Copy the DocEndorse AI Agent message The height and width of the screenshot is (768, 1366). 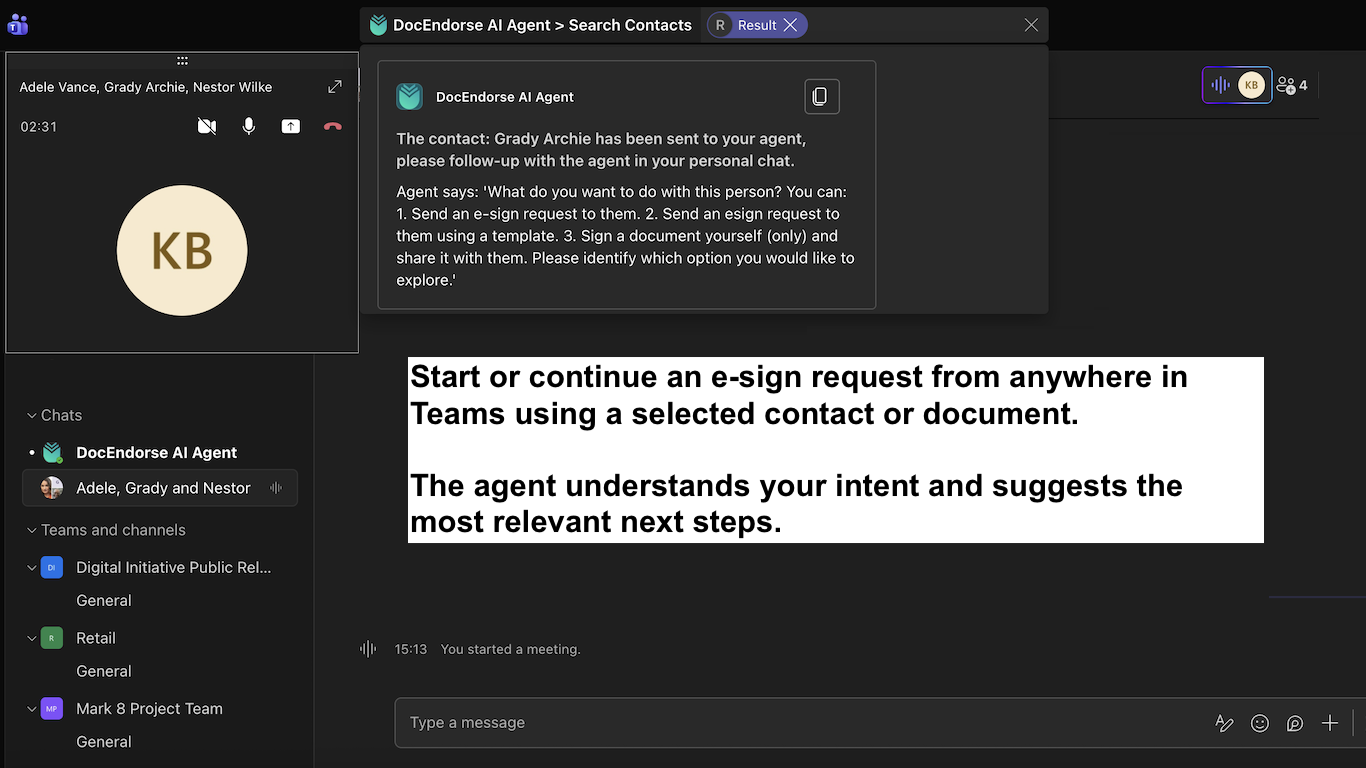[820, 96]
